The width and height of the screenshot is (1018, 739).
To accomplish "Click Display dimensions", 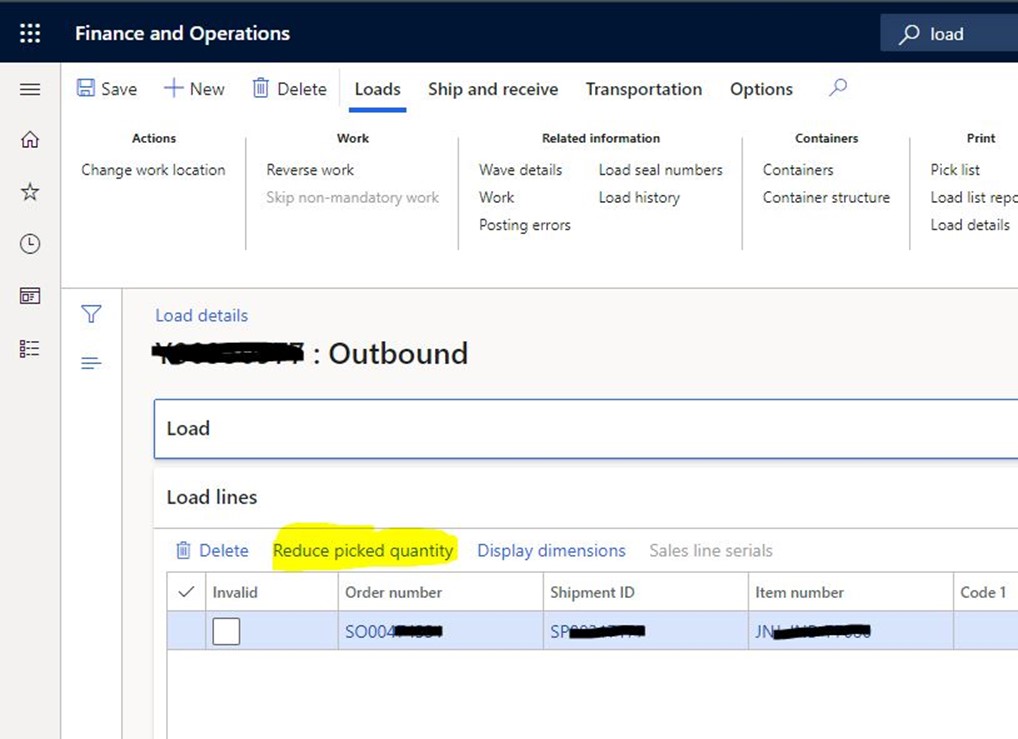I will (551, 551).
